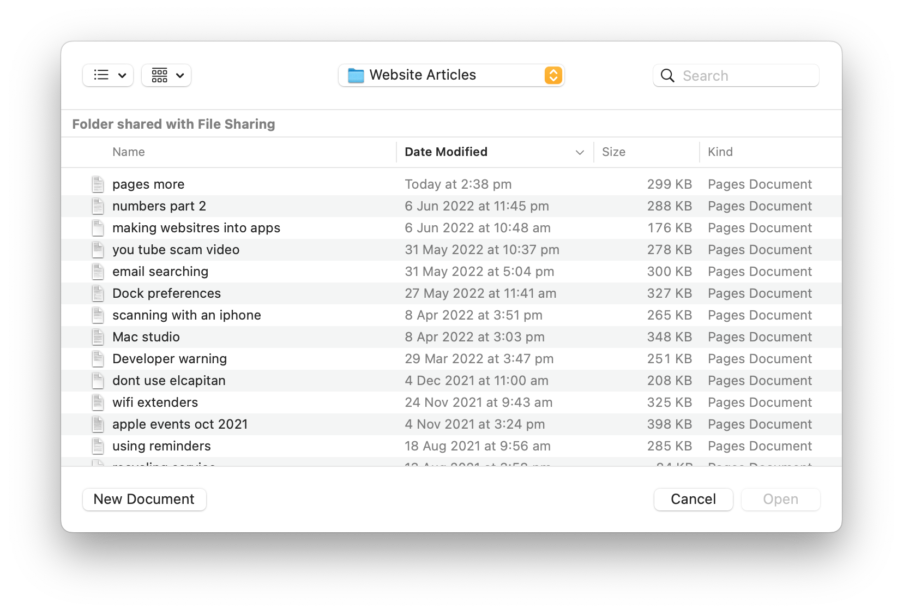
Task: Click the magnifier icon in the Search field
Action: click(x=667, y=75)
